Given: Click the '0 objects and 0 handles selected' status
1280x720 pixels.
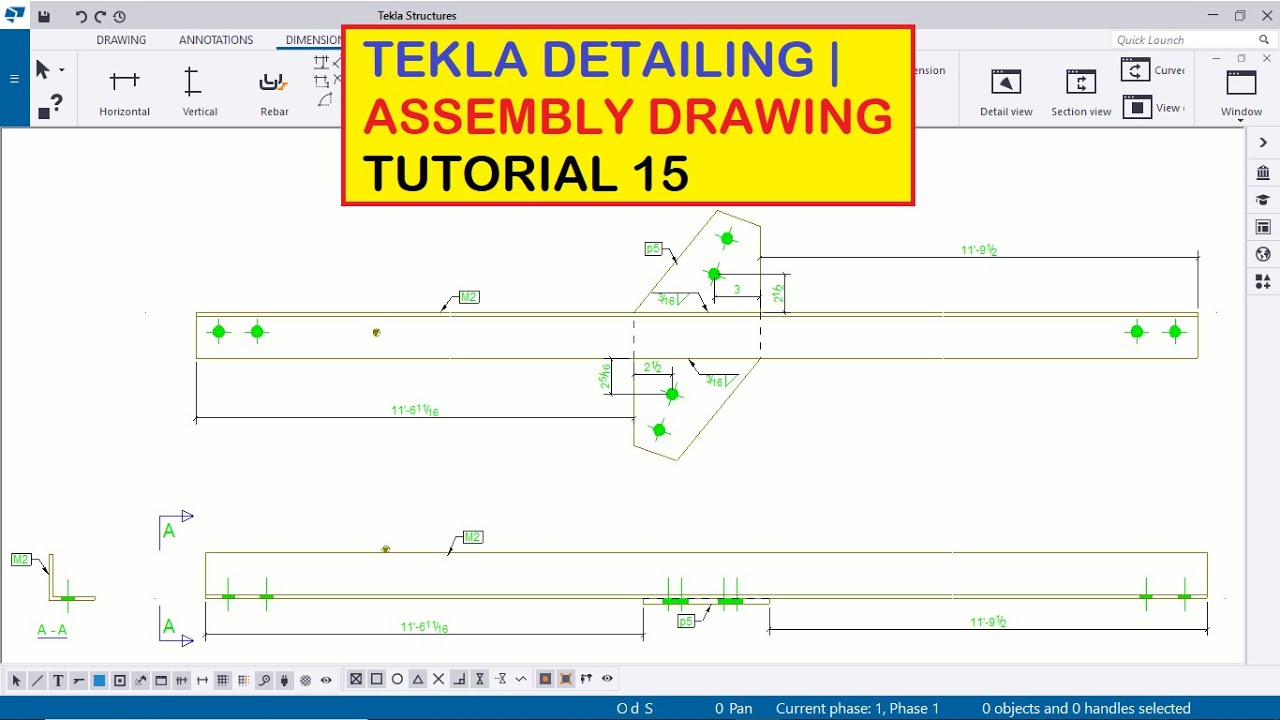Looking at the screenshot, I should [x=1086, y=708].
